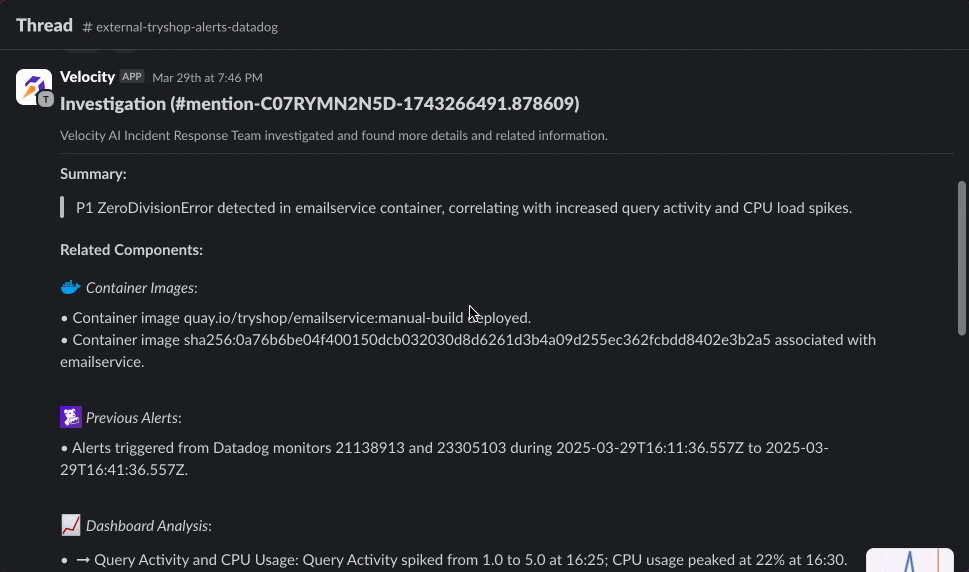Image resolution: width=969 pixels, height=572 pixels.
Task: Click the Previous Alerts section label
Action: pyautogui.click(x=133, y=418)
